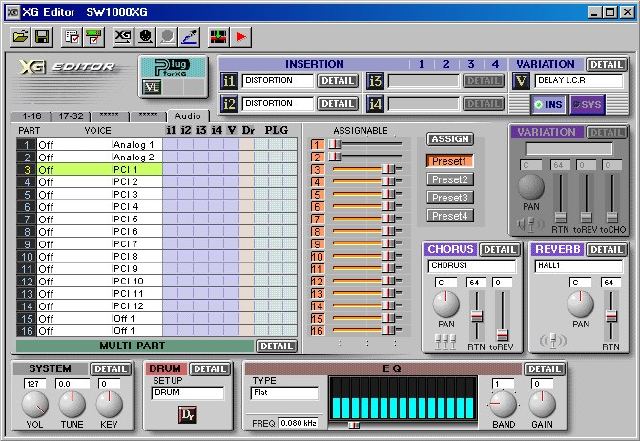The height and width of the screenshot is (441, 640).
Task: Open the empty i3 effect type field
Action: click(424, 81)
